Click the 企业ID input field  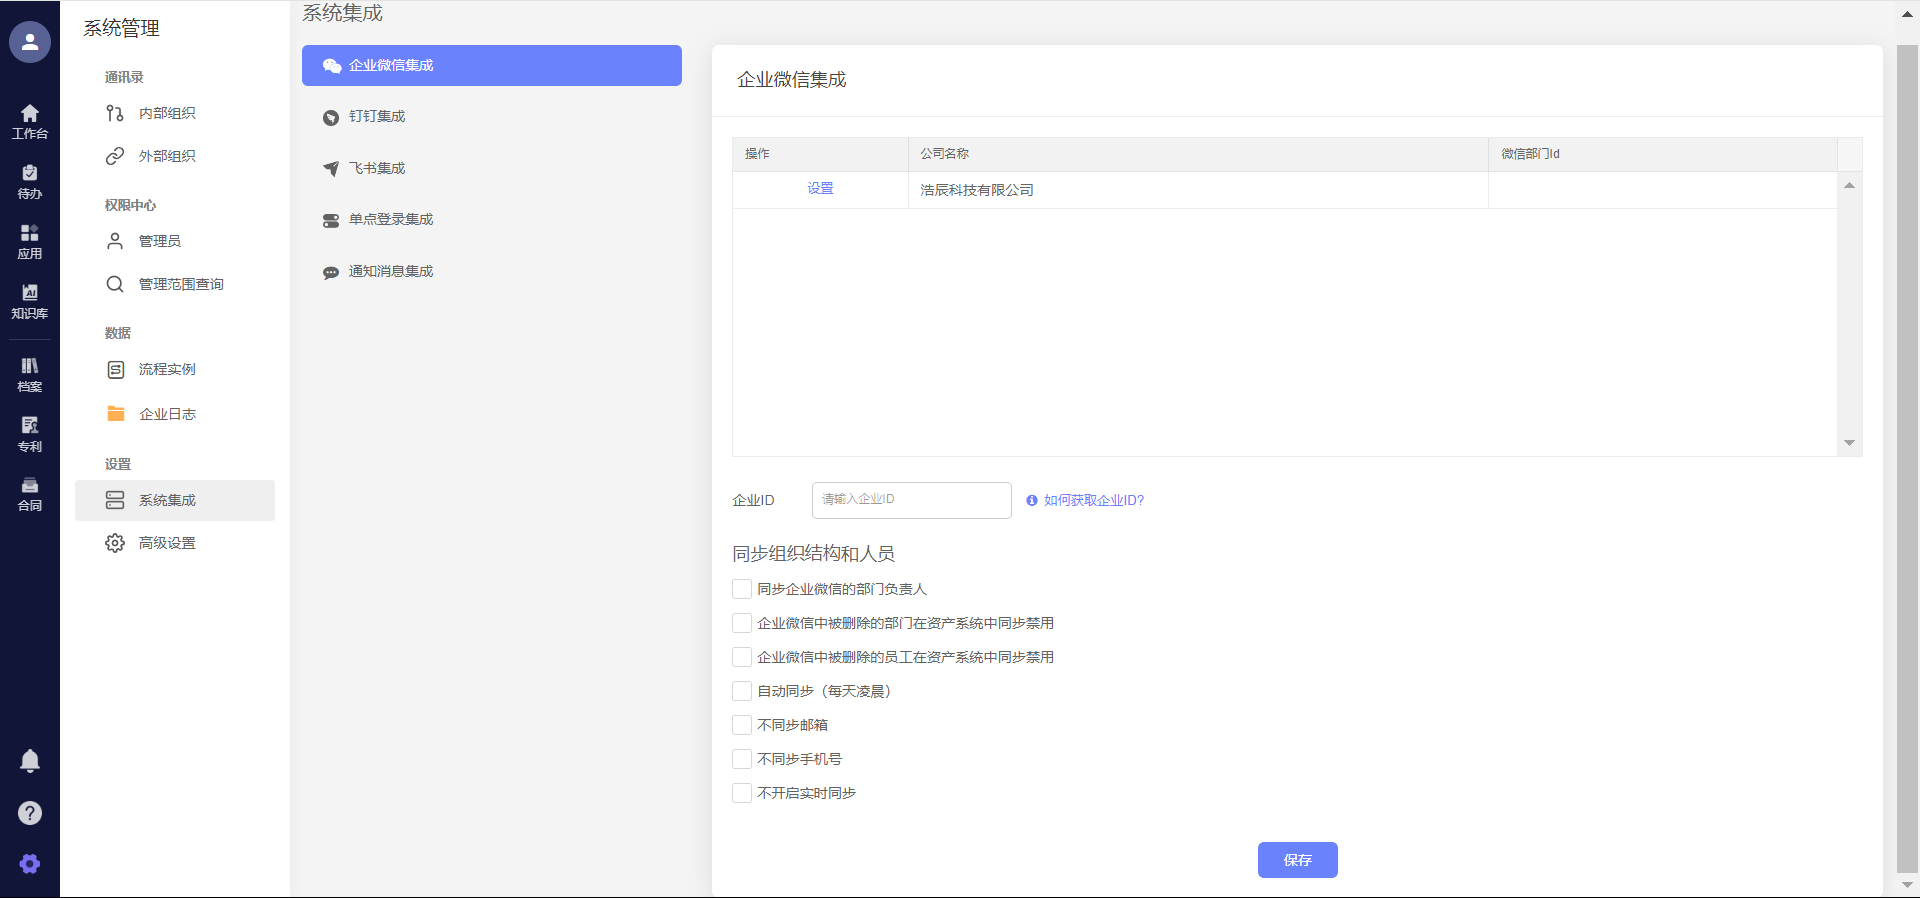pyautogui.click(x=911, y=500)
